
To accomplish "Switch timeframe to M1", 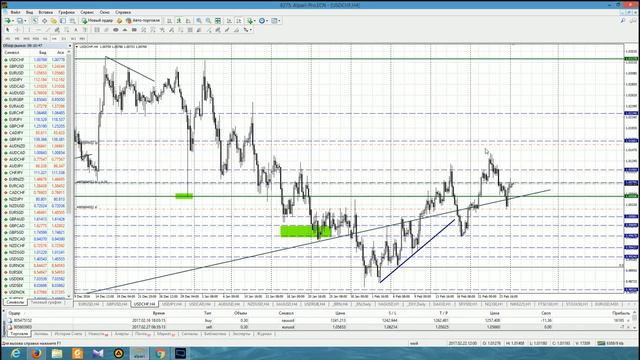I will pos(7,39).
